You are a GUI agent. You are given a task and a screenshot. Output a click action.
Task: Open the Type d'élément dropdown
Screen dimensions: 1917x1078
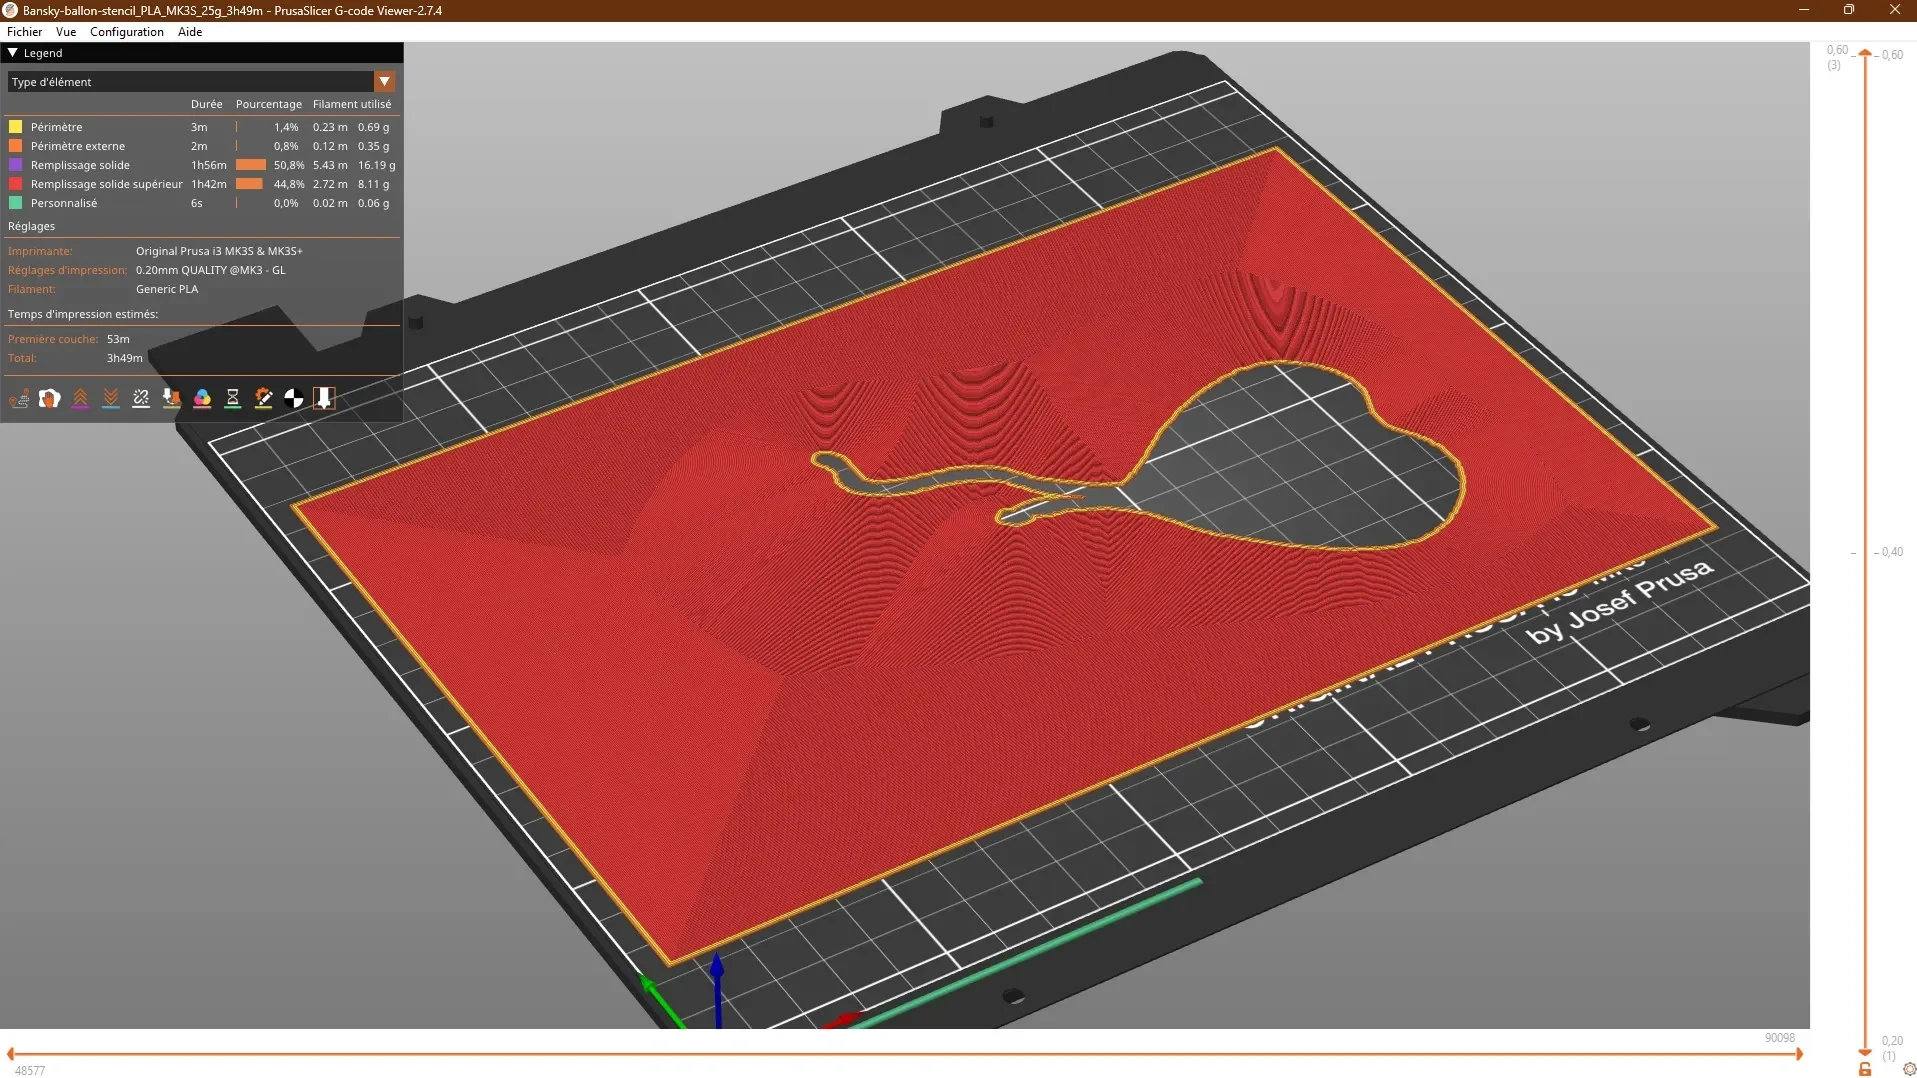click(x=201, y=82)
